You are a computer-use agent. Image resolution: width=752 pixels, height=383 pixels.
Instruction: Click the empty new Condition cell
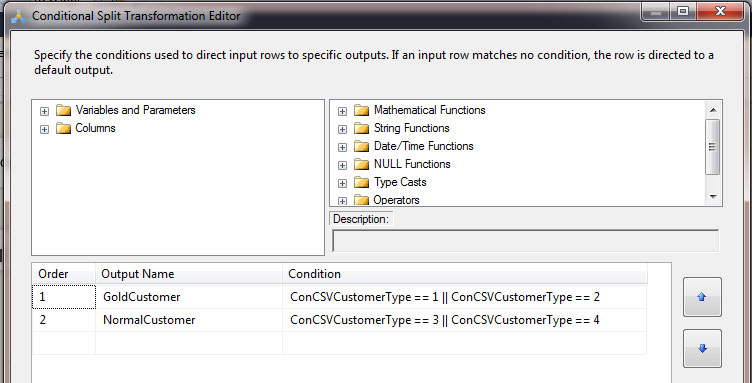tap(465, 343)
